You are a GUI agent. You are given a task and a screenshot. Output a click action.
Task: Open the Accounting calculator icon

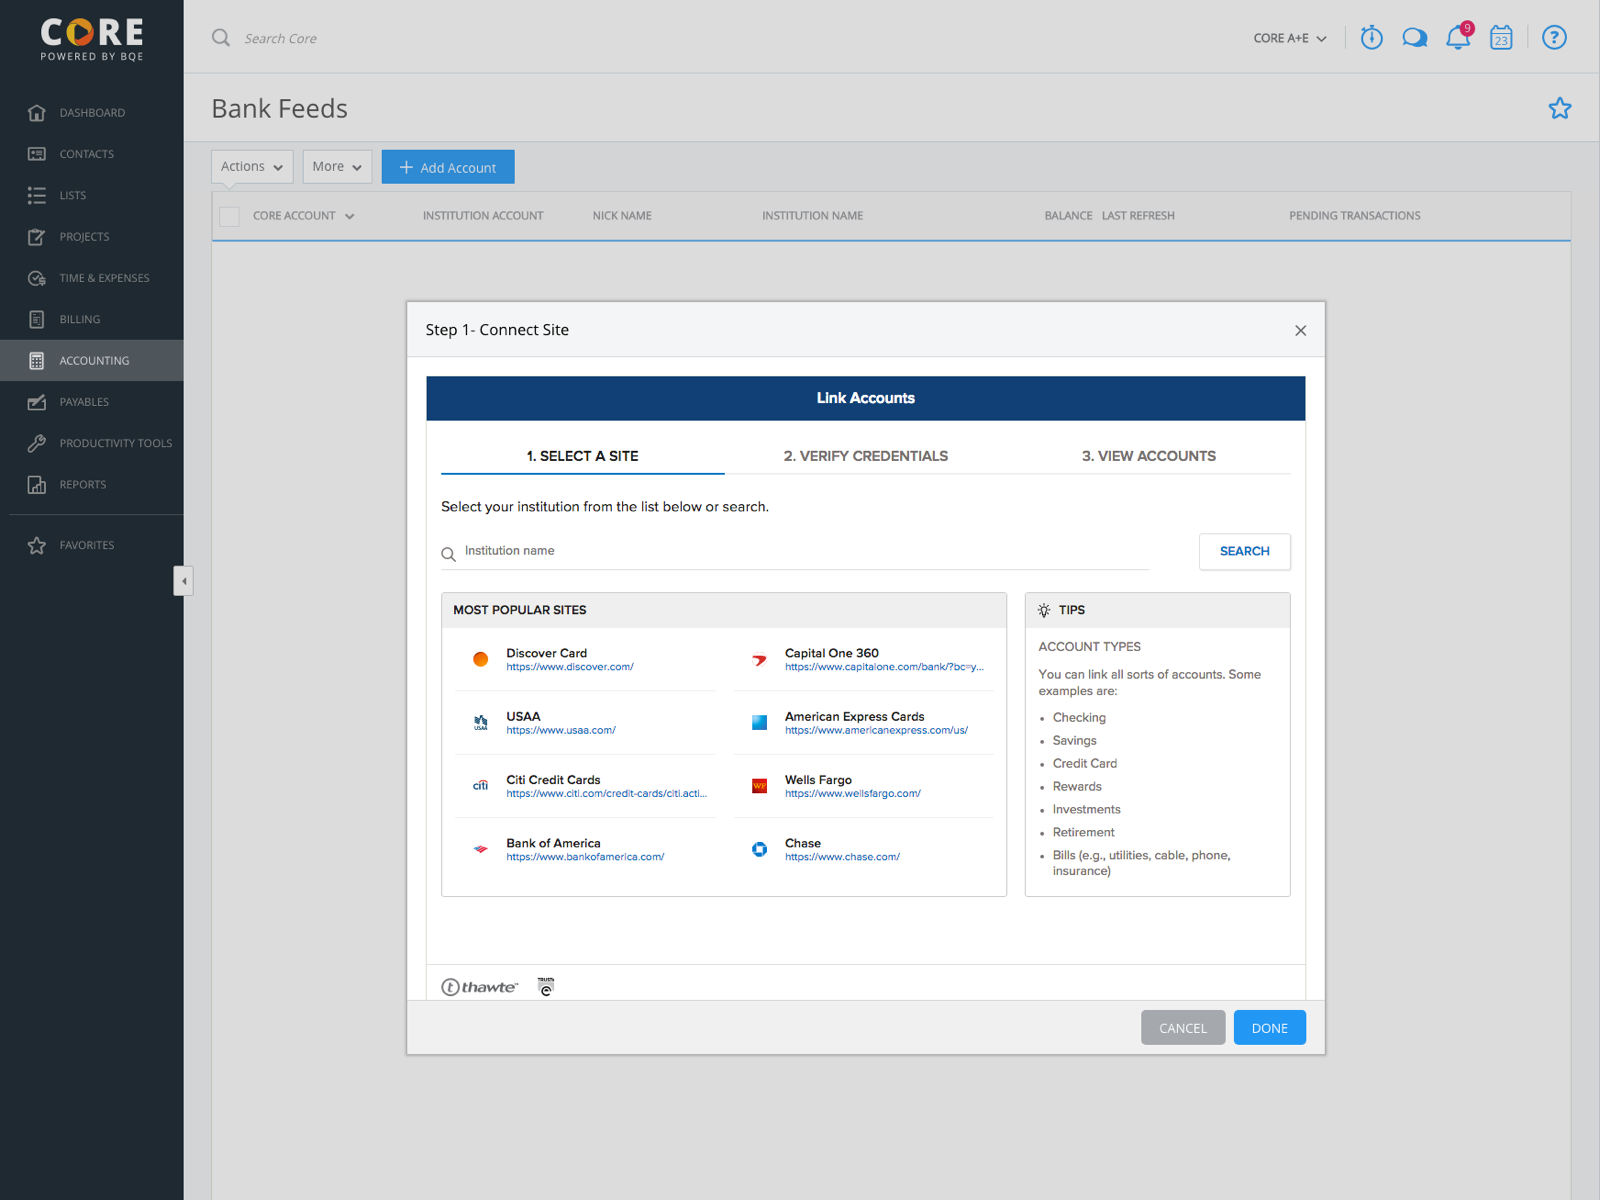click(37, 361)
